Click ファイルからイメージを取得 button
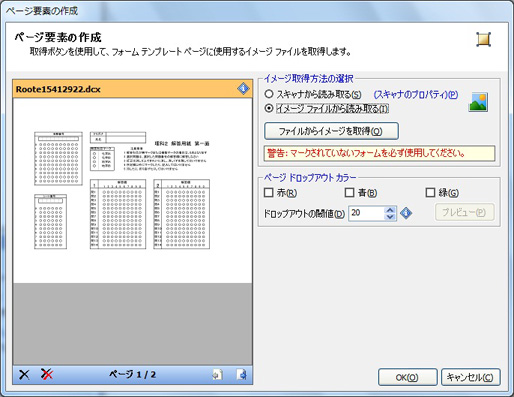514x397 pixels. click(331, 131)
